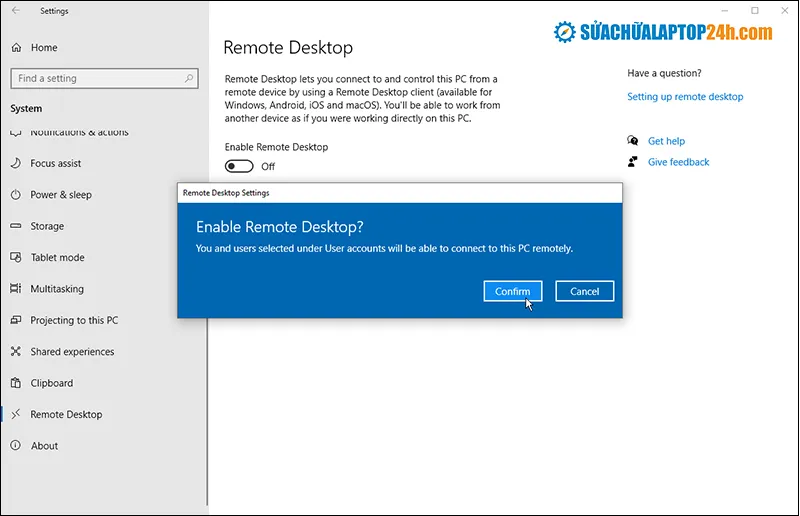Screen dimensions: 800x516
Task: Click the Power & sleep icon
Action: [x=16, y=194]
